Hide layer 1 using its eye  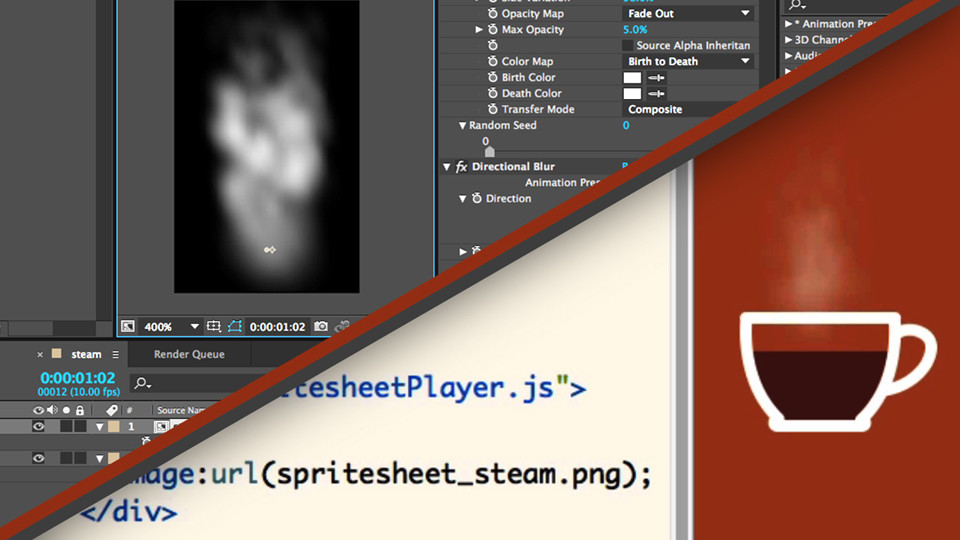(38, 426)
